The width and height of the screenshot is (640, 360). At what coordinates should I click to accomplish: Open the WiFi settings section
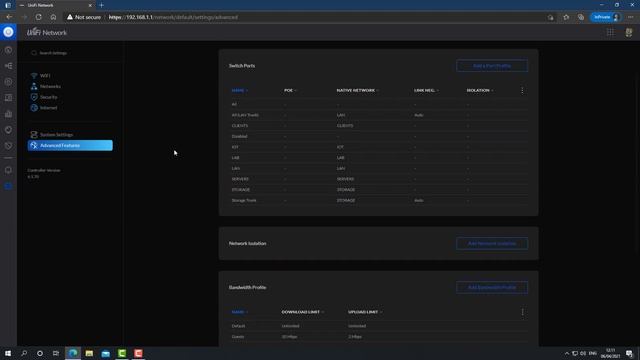45,76
